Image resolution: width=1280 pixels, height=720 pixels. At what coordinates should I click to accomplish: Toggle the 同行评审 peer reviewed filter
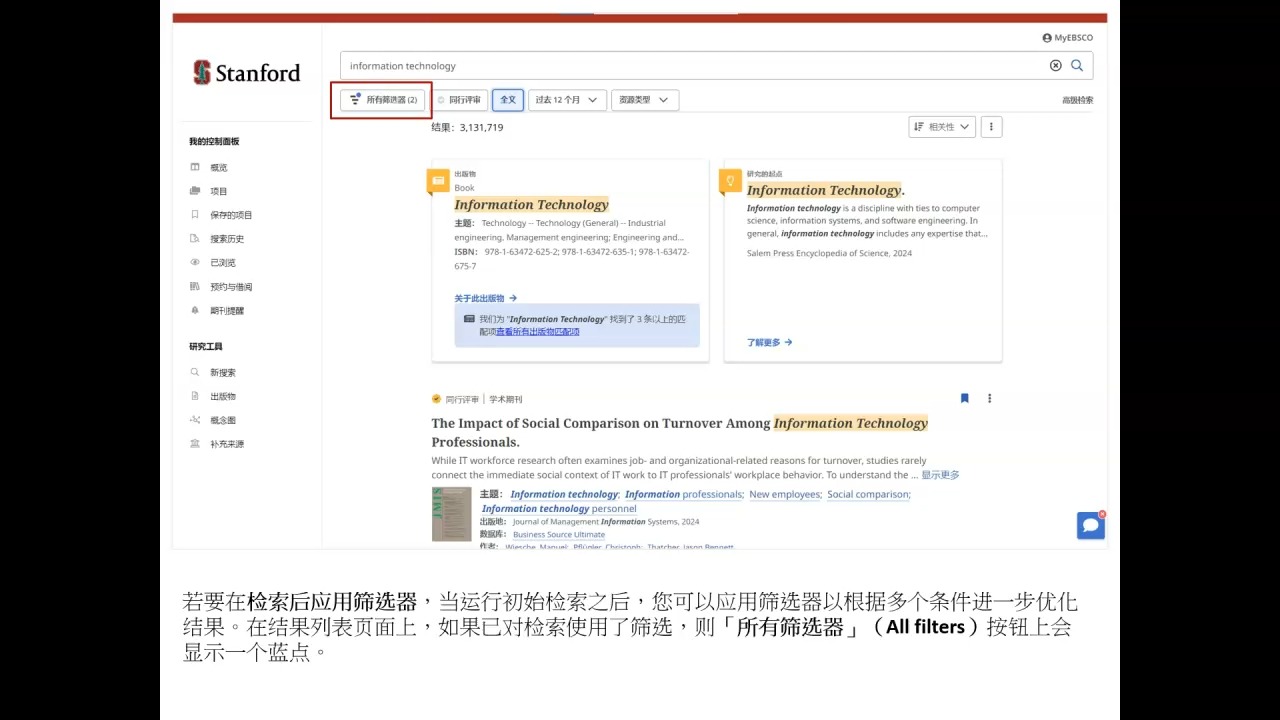460,100
